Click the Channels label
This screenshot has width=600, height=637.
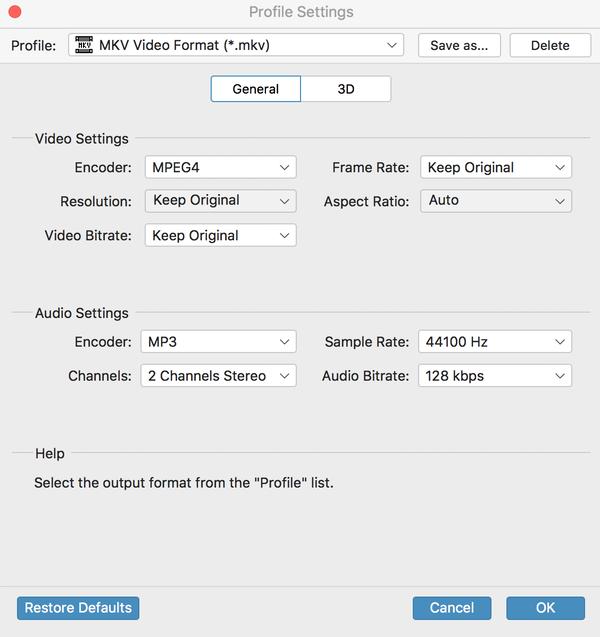click(x=100, y=376)
